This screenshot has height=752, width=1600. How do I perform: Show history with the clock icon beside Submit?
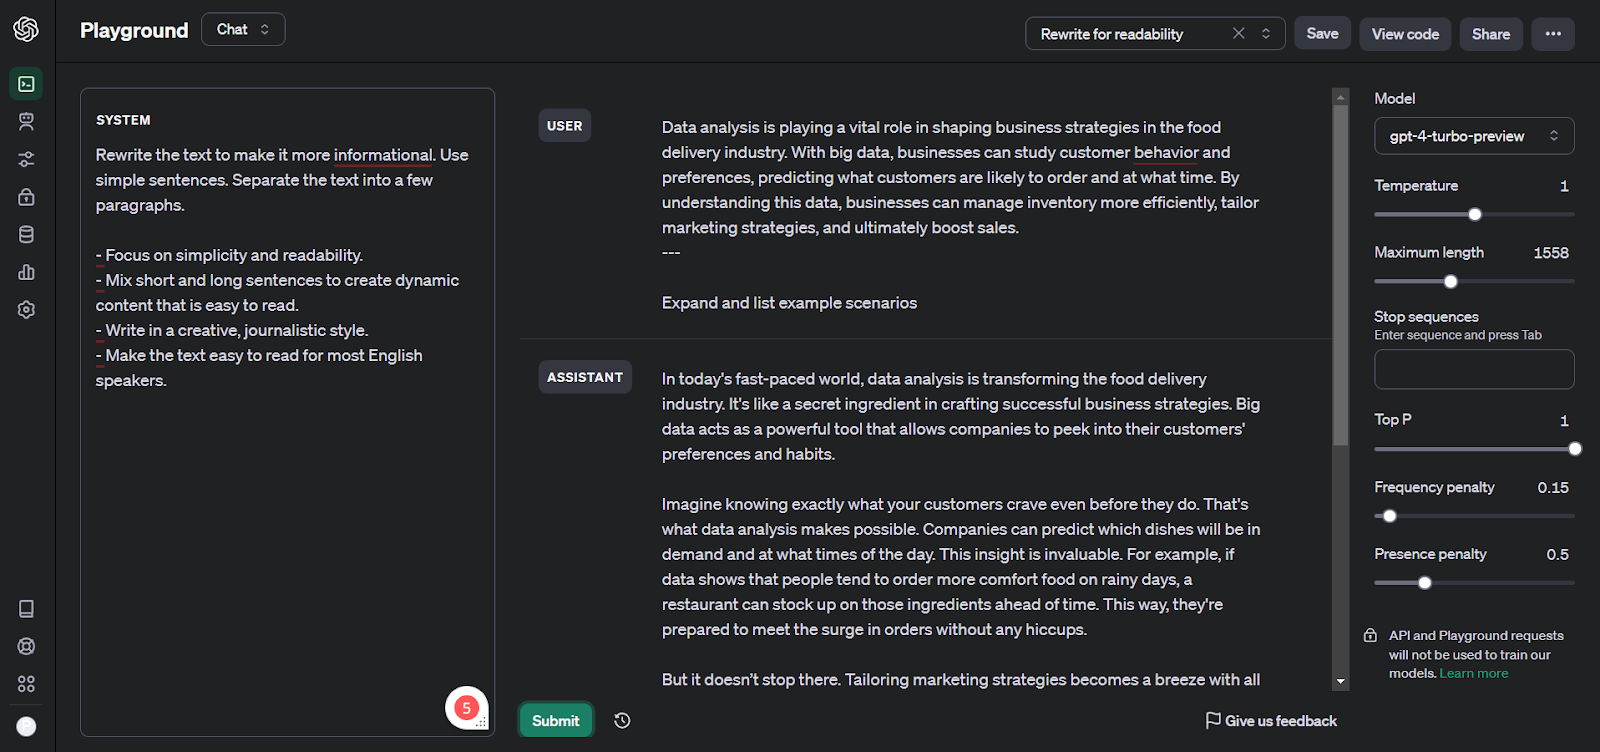pyautogui.click(x=622, y=721)
